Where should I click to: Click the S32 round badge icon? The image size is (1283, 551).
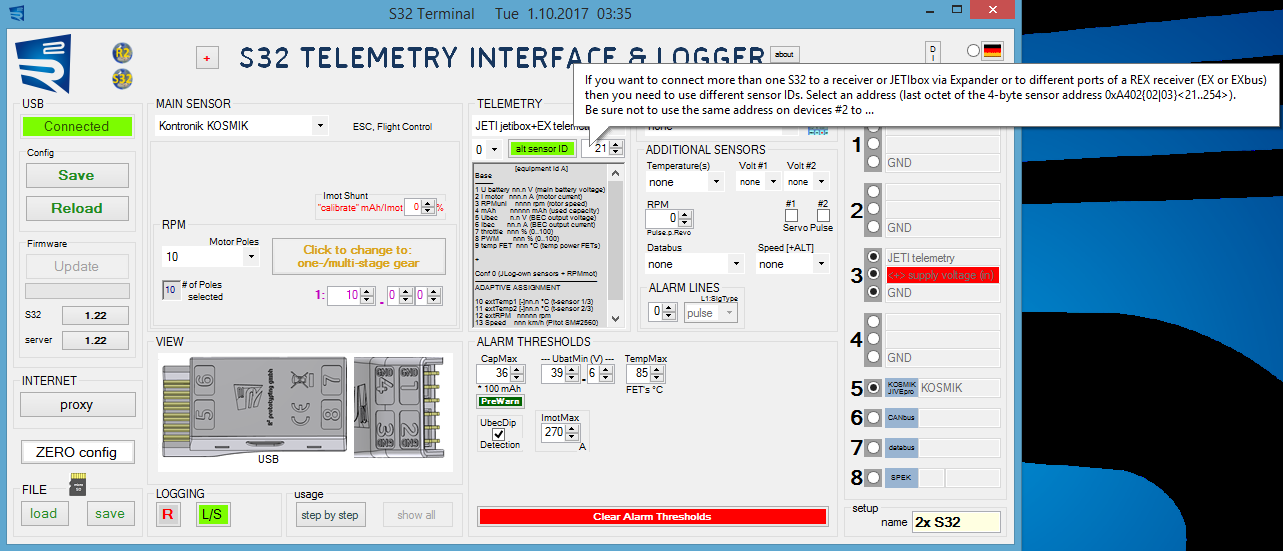point(123,78)
